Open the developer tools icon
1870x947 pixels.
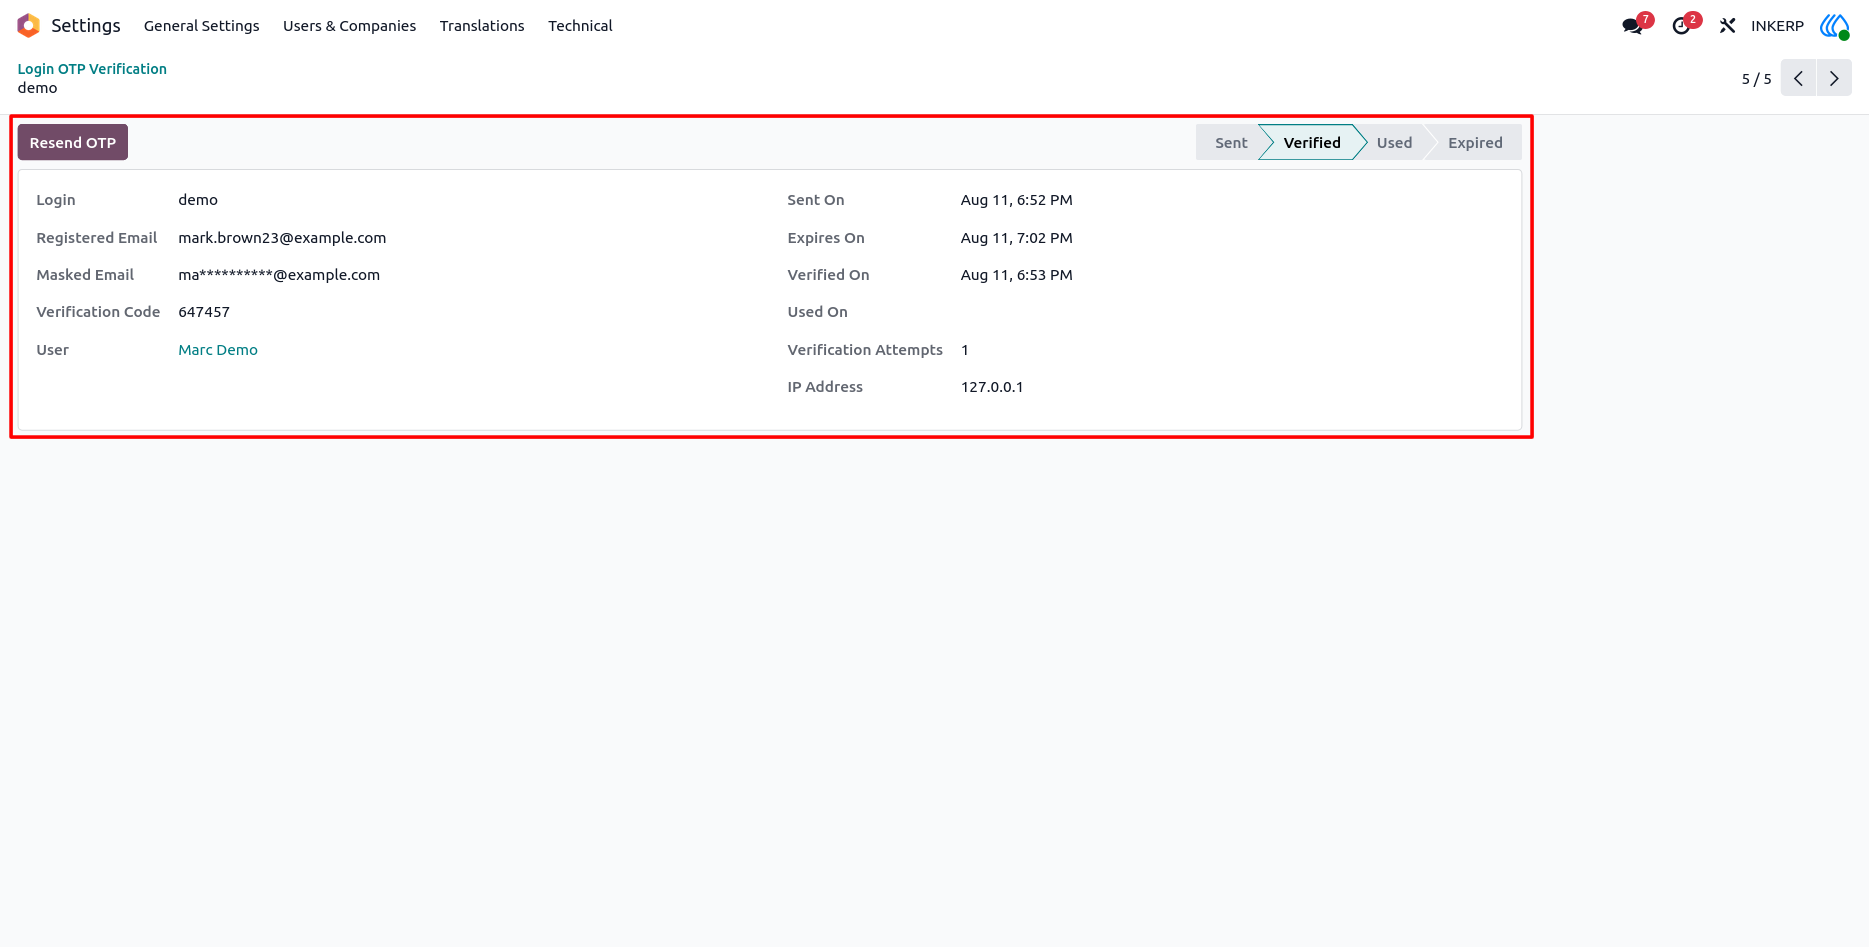1727,26
